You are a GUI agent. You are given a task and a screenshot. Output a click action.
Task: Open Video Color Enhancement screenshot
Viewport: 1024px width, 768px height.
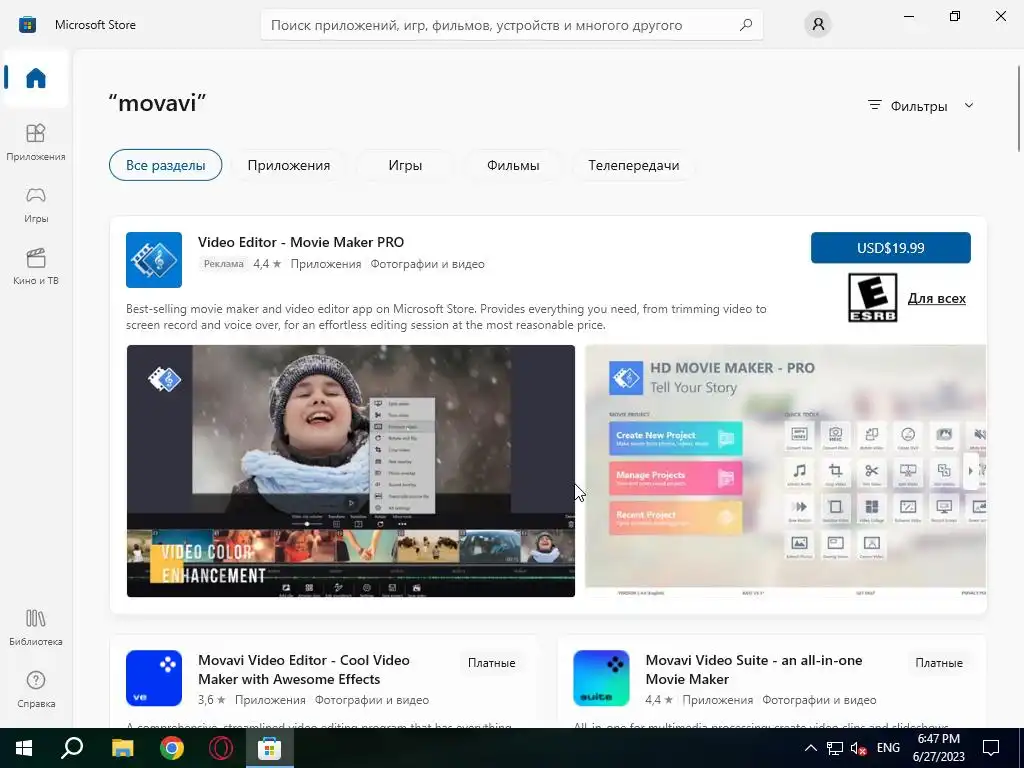(x=351, y=471)
